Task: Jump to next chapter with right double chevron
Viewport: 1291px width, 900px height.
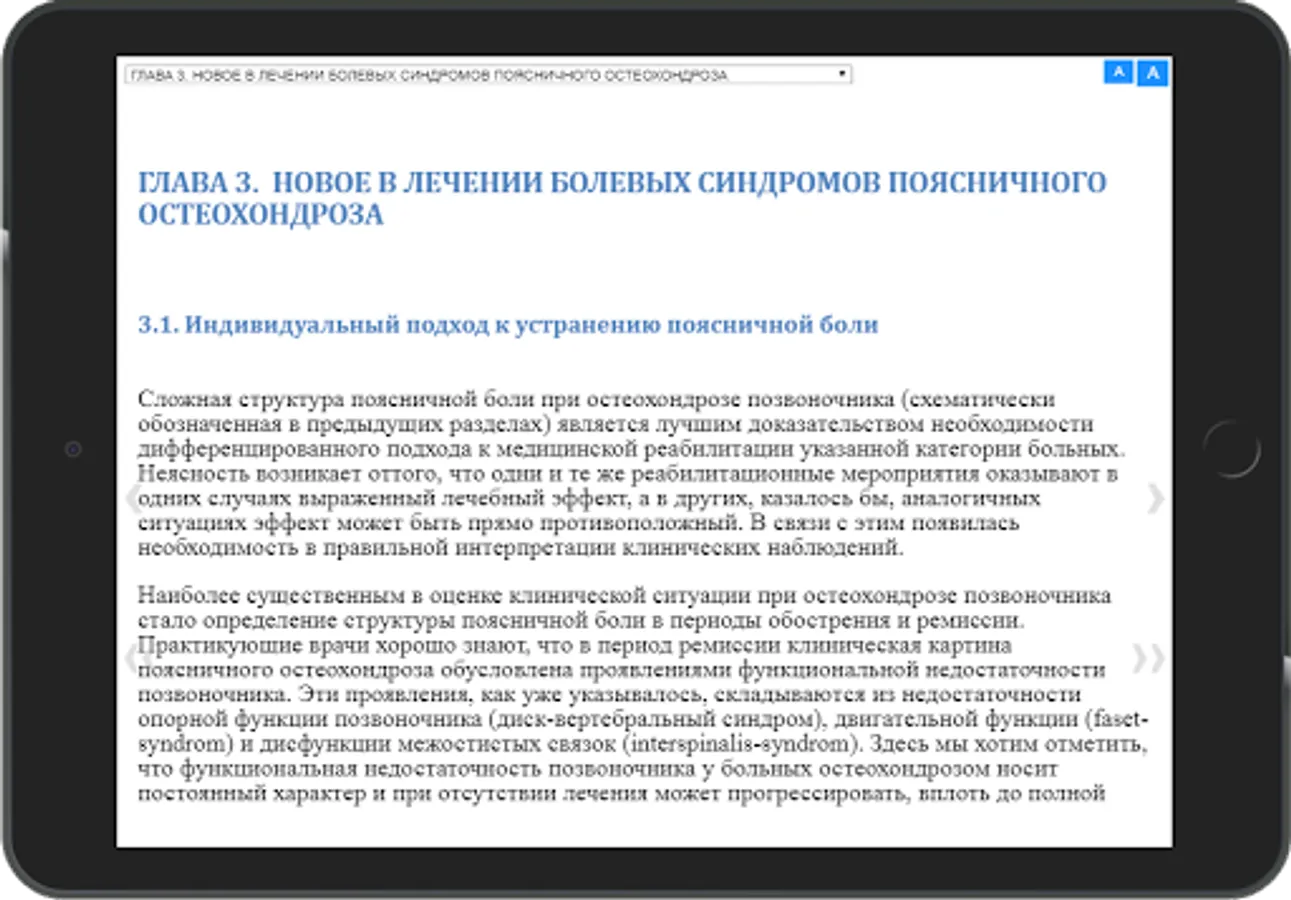Action: coord(1149,657)
